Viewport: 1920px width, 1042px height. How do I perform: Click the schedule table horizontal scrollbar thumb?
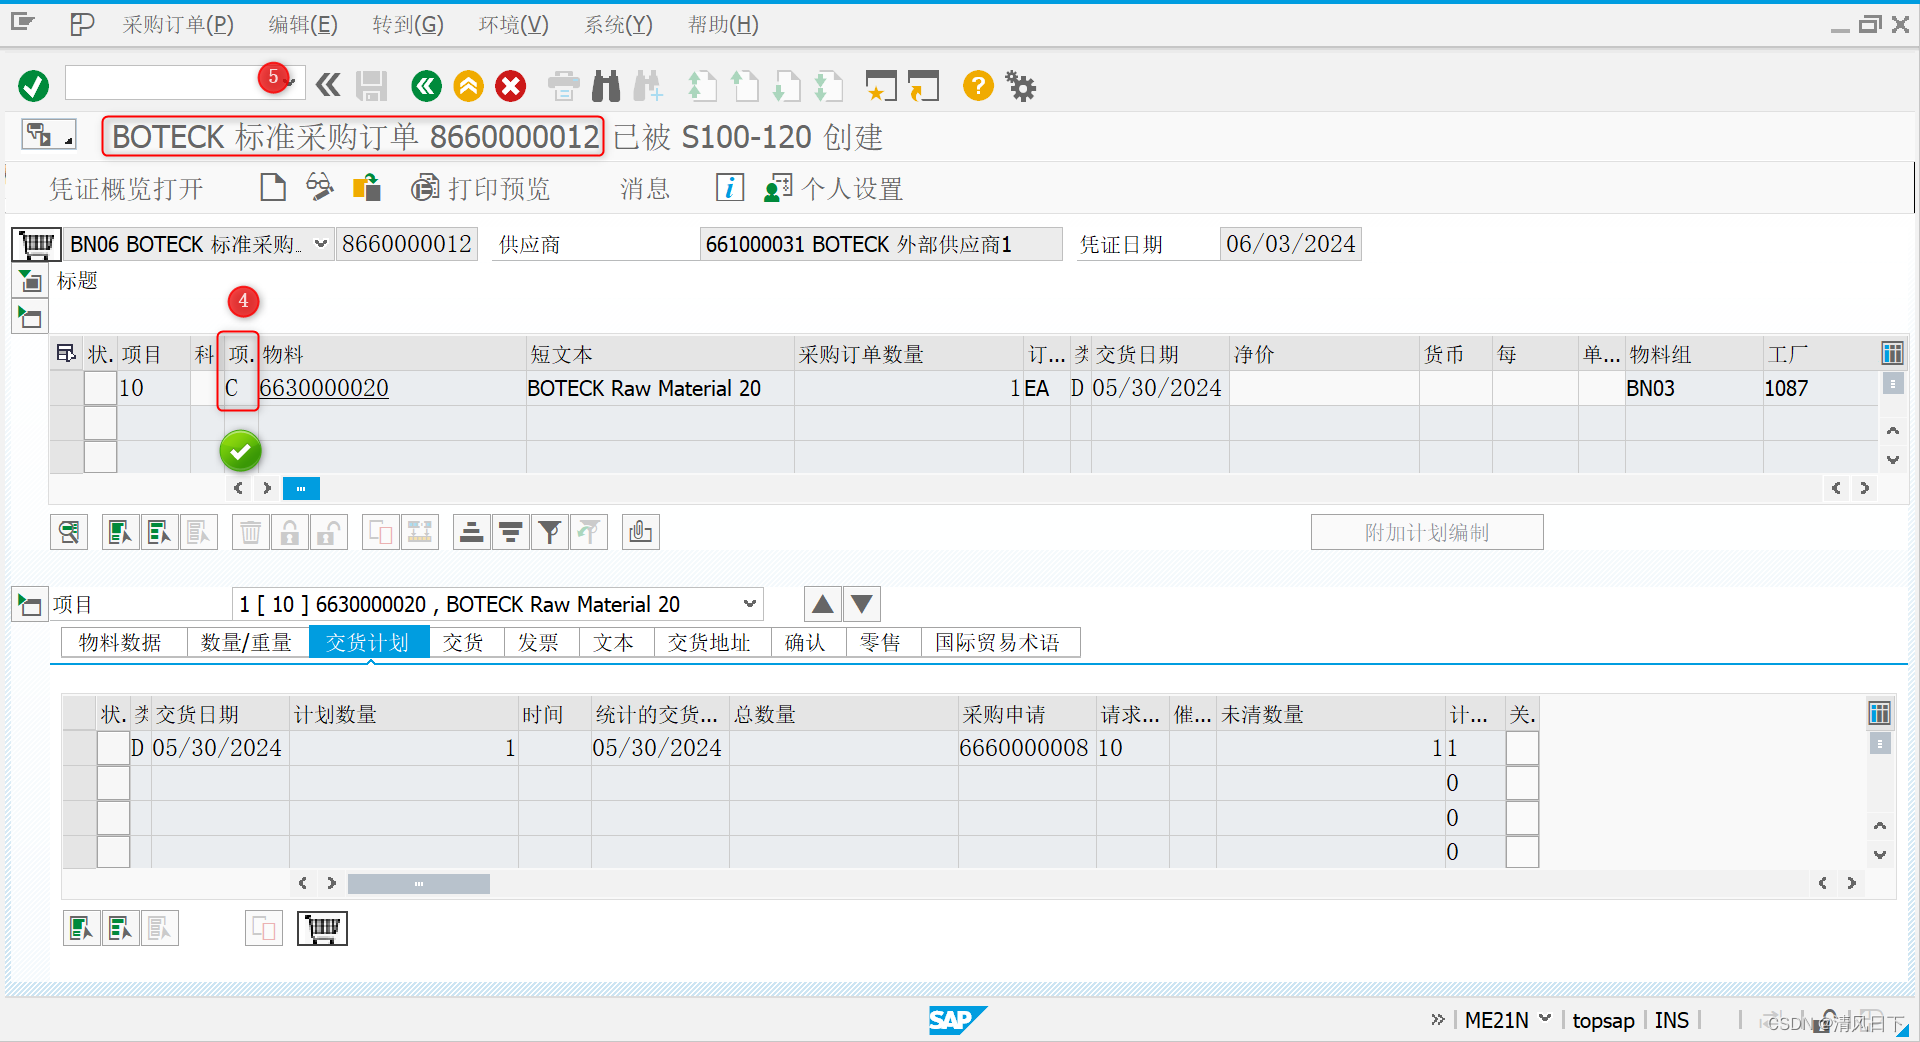419,883
